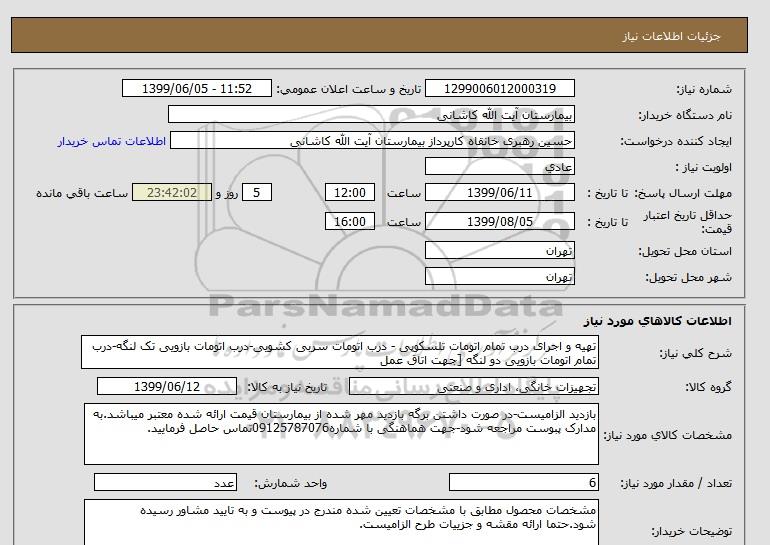The image size is (770, 545).
Task: Click the label تاریخ نیاز به کالا
Action: pyautogui.click(x=287, y=387)
